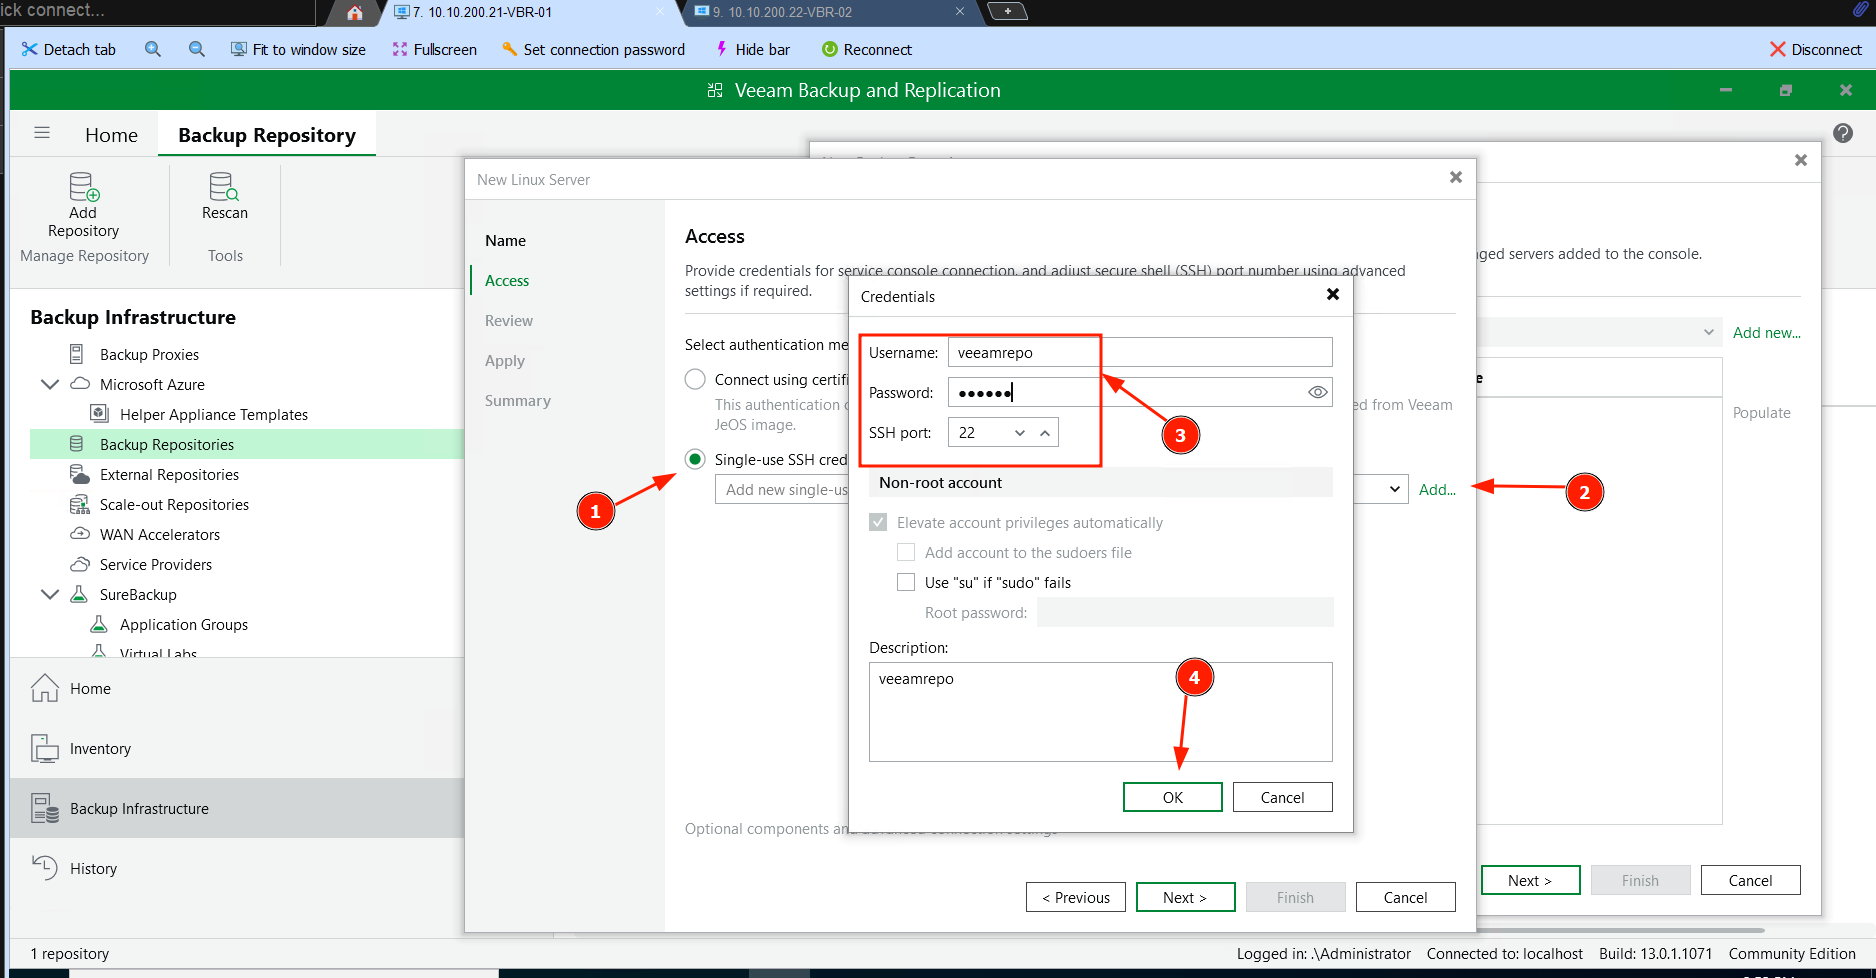This screenshot has height=978, width=1876.
Task: Switch to the 10.10.200.22-VBR-02 connection tab
Action: coord(830,13)
